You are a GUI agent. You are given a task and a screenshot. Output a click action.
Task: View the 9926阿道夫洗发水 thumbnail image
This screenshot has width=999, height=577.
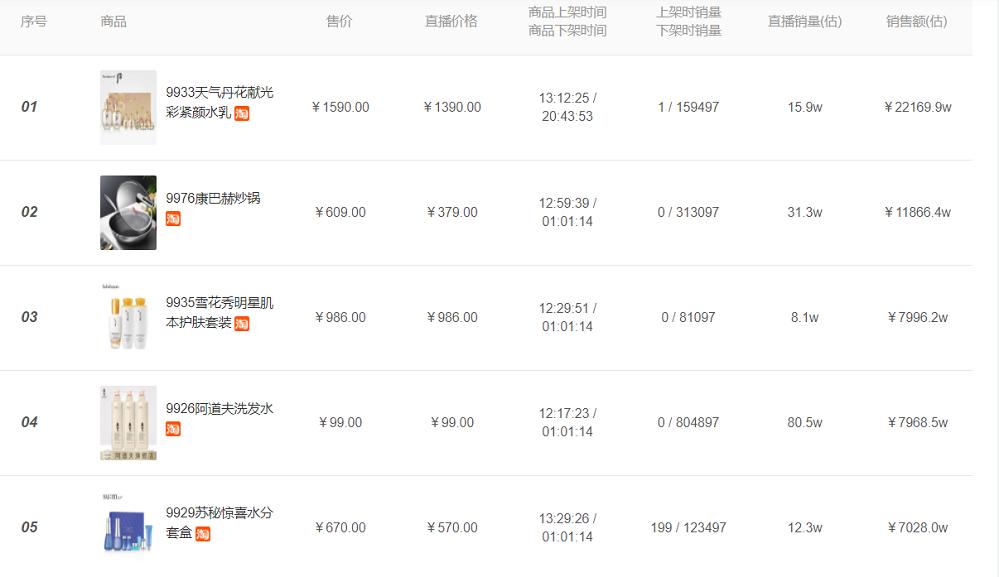click(127, 422)
